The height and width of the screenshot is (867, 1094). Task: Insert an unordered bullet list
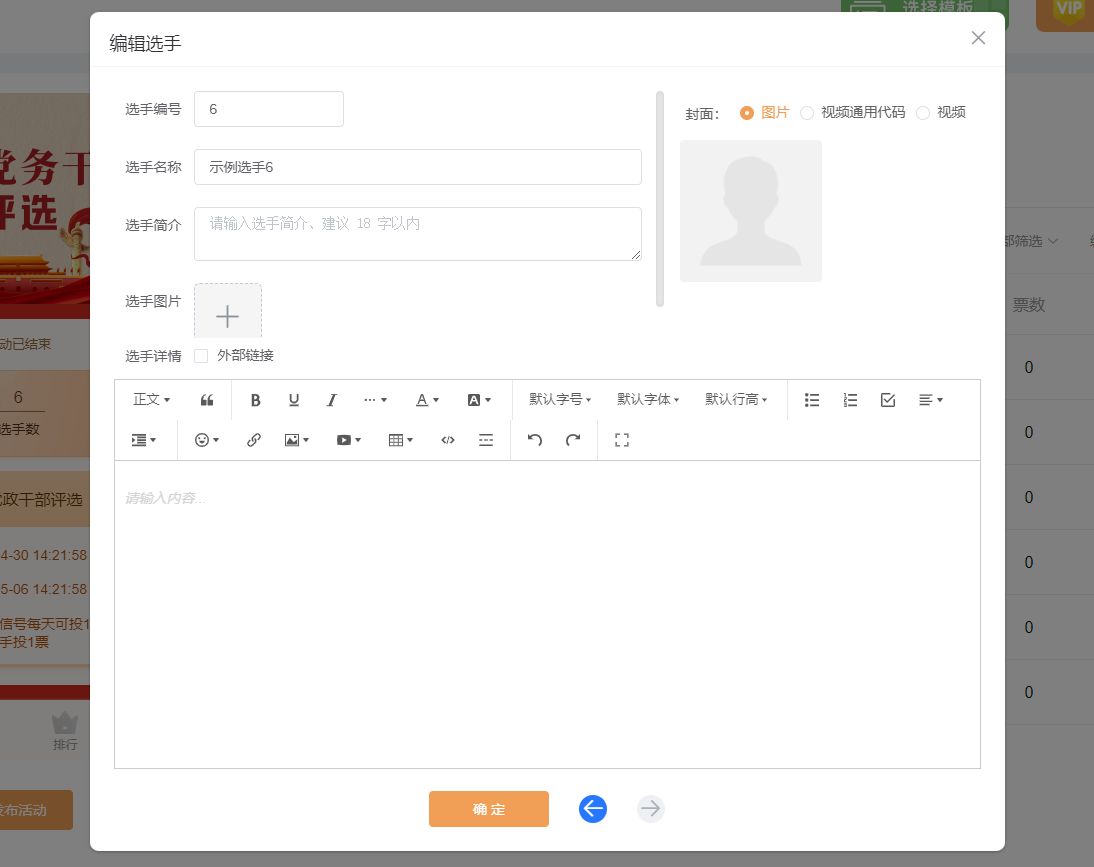[x=812, y=400]
